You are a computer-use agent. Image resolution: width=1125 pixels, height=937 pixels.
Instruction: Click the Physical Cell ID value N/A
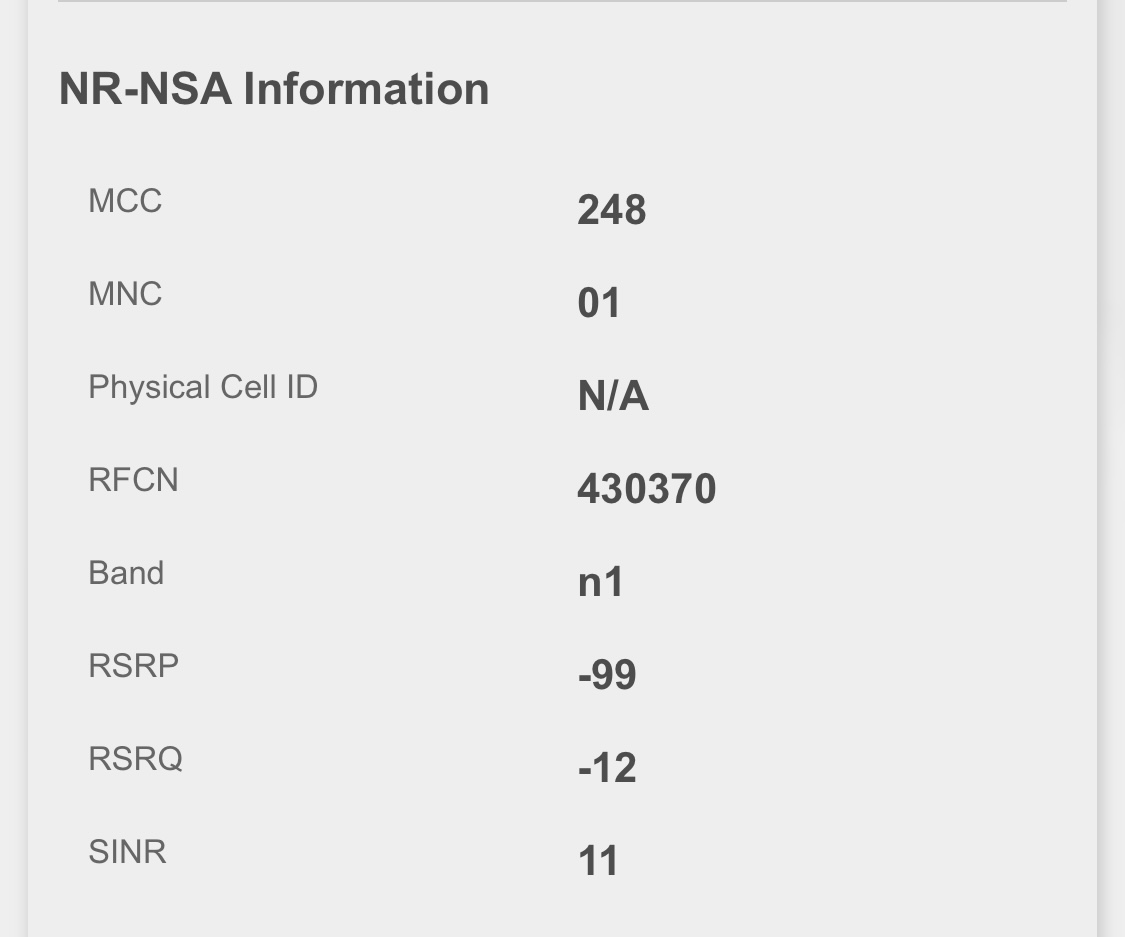point(613,397)
